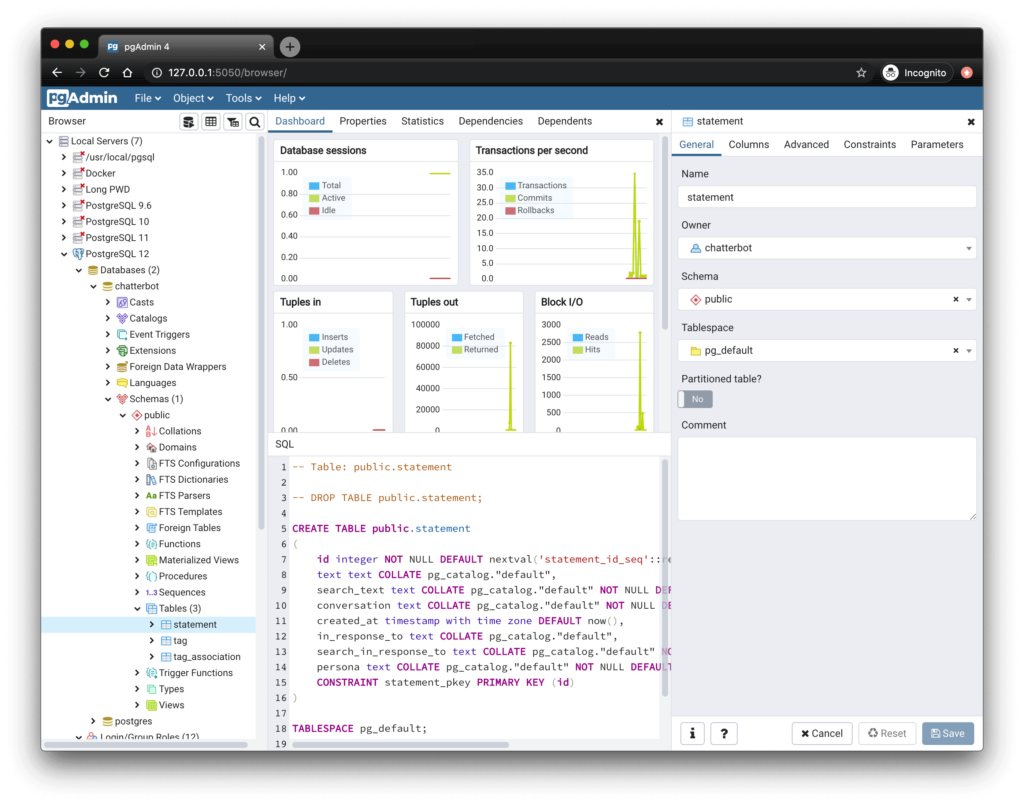Open the Query Tool icon
This screenshot has width=1024, height=805.
[x=189, y=121]
